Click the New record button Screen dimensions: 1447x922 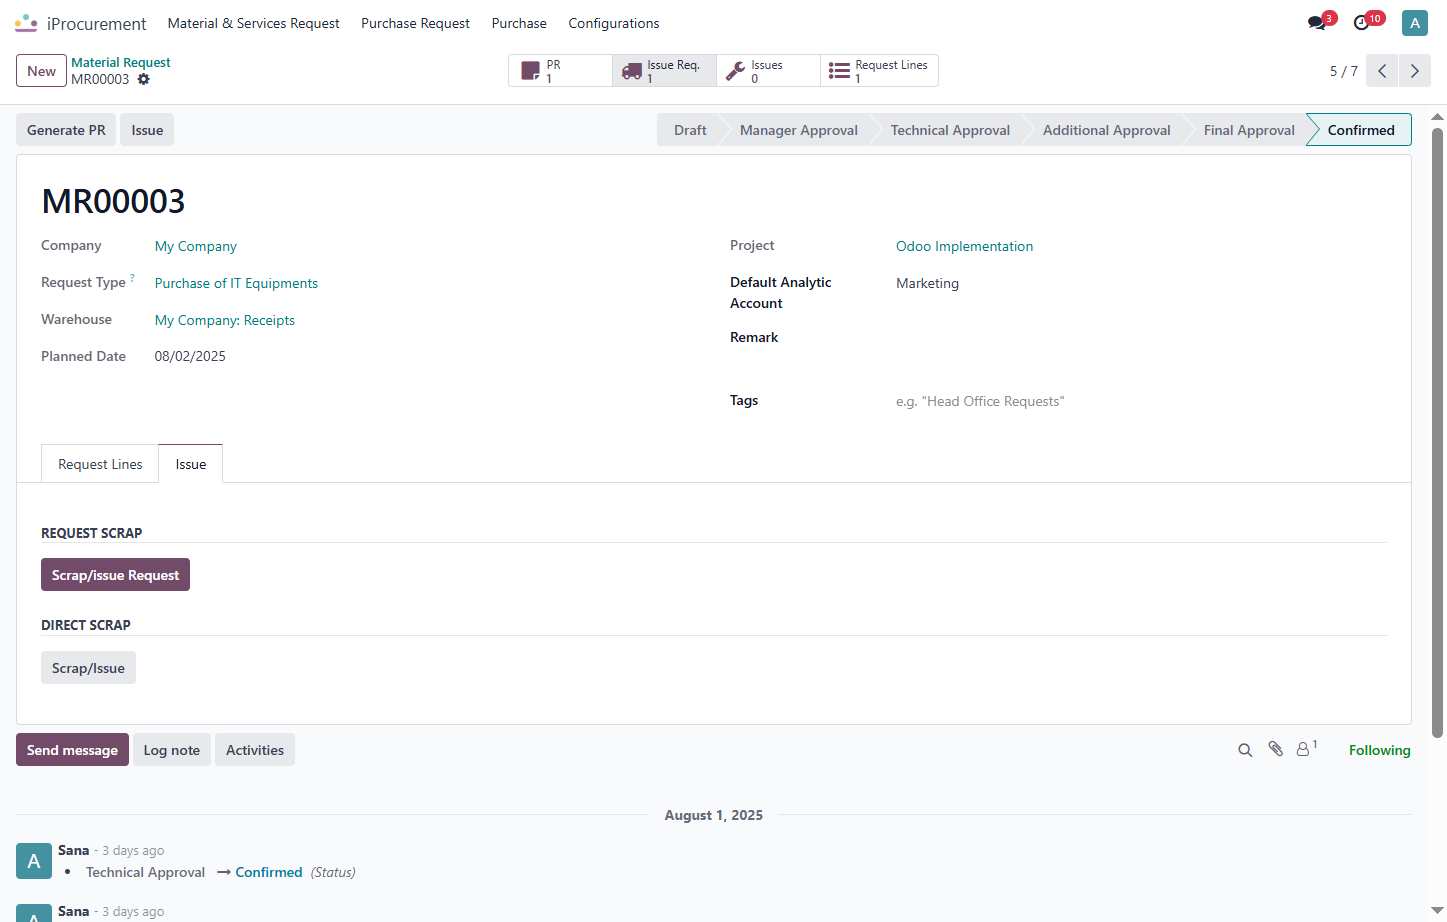click(x=41, y=71)
